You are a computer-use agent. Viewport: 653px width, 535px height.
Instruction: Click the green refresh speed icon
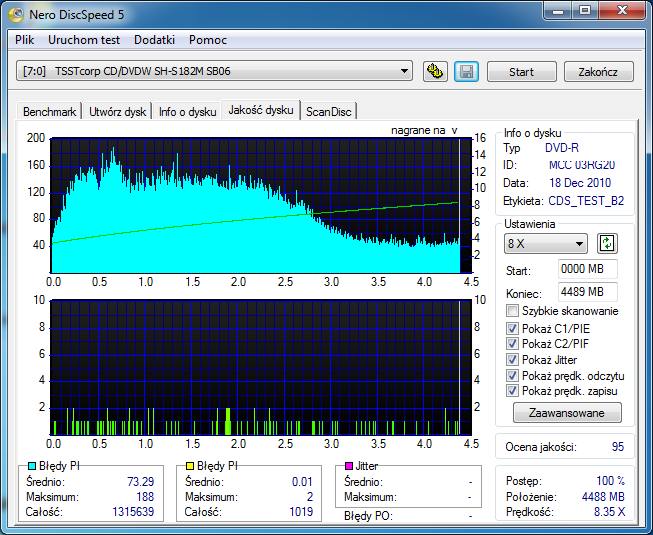pyautogui.click(x=607, y=244)
